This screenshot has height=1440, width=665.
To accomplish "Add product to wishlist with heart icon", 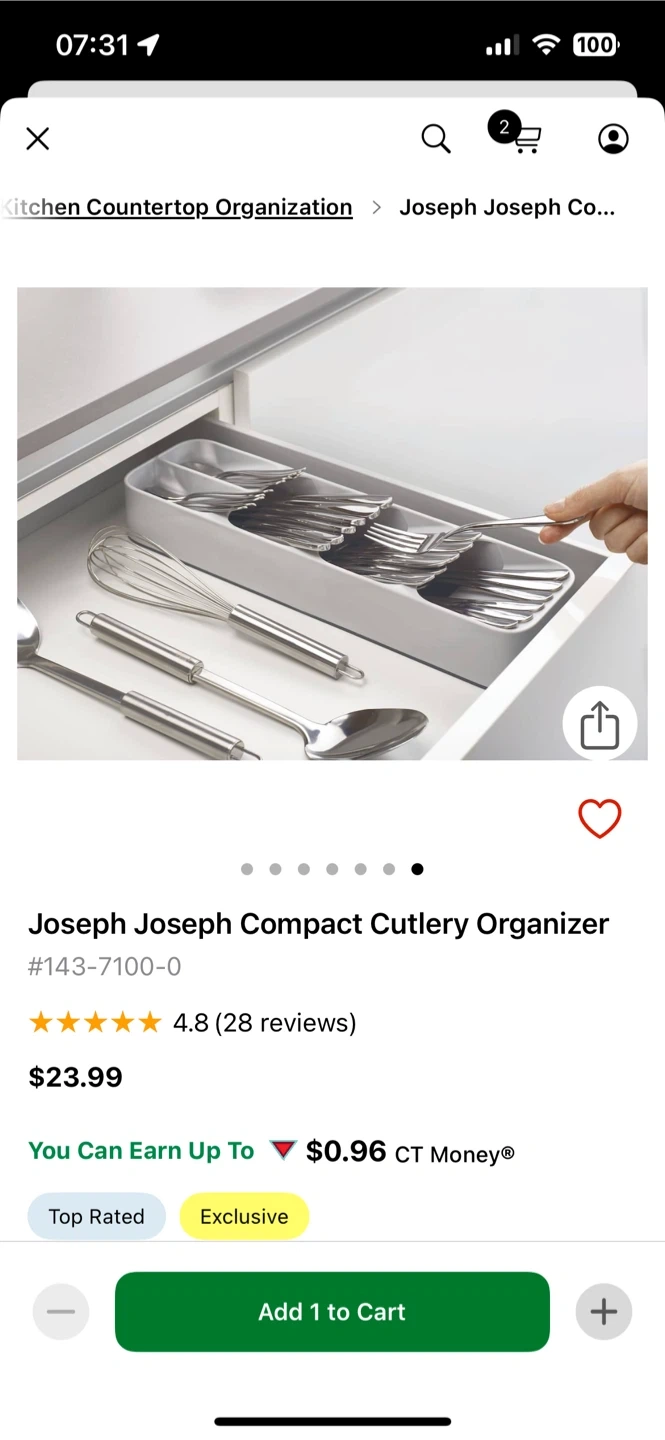I will (x=600, y=819).
